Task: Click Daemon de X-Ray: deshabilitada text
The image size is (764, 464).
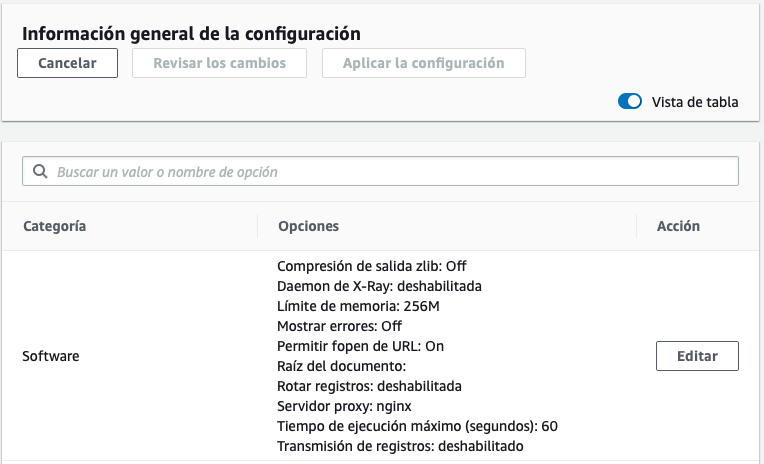Action: click(x=379, y=286)
